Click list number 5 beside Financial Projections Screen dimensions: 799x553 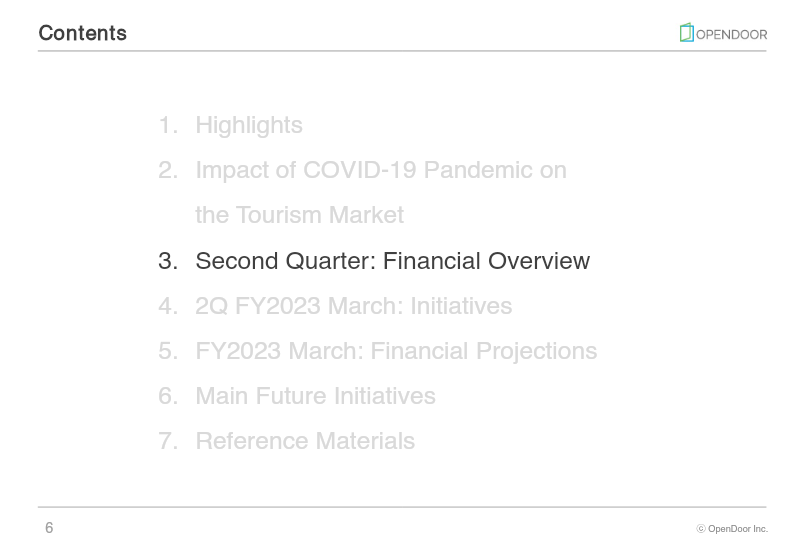tap(168, 351)
